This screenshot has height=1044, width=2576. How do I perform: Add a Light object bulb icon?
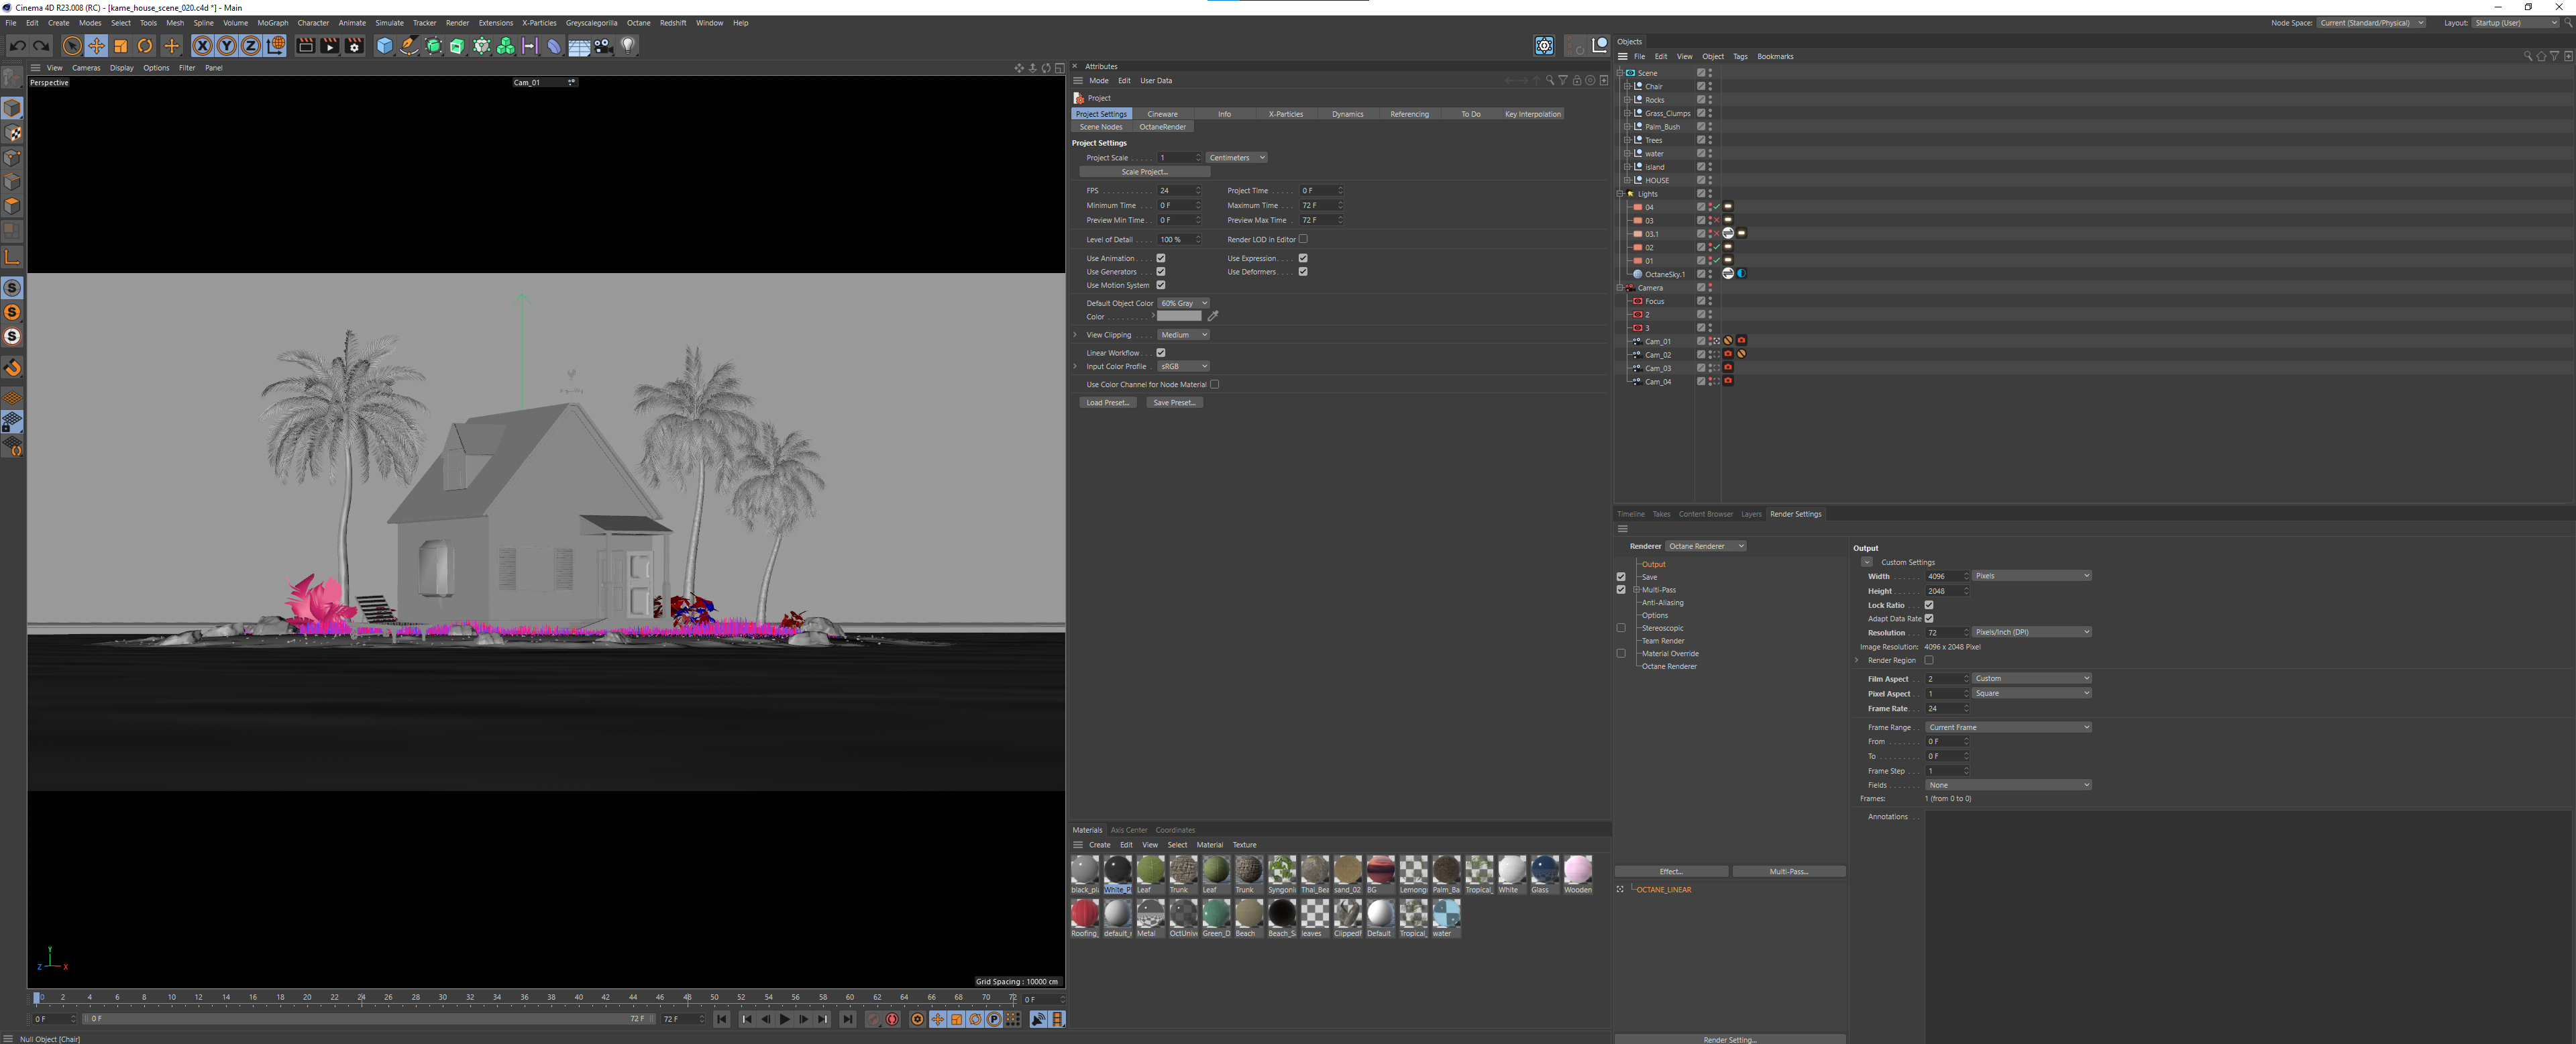628,46
